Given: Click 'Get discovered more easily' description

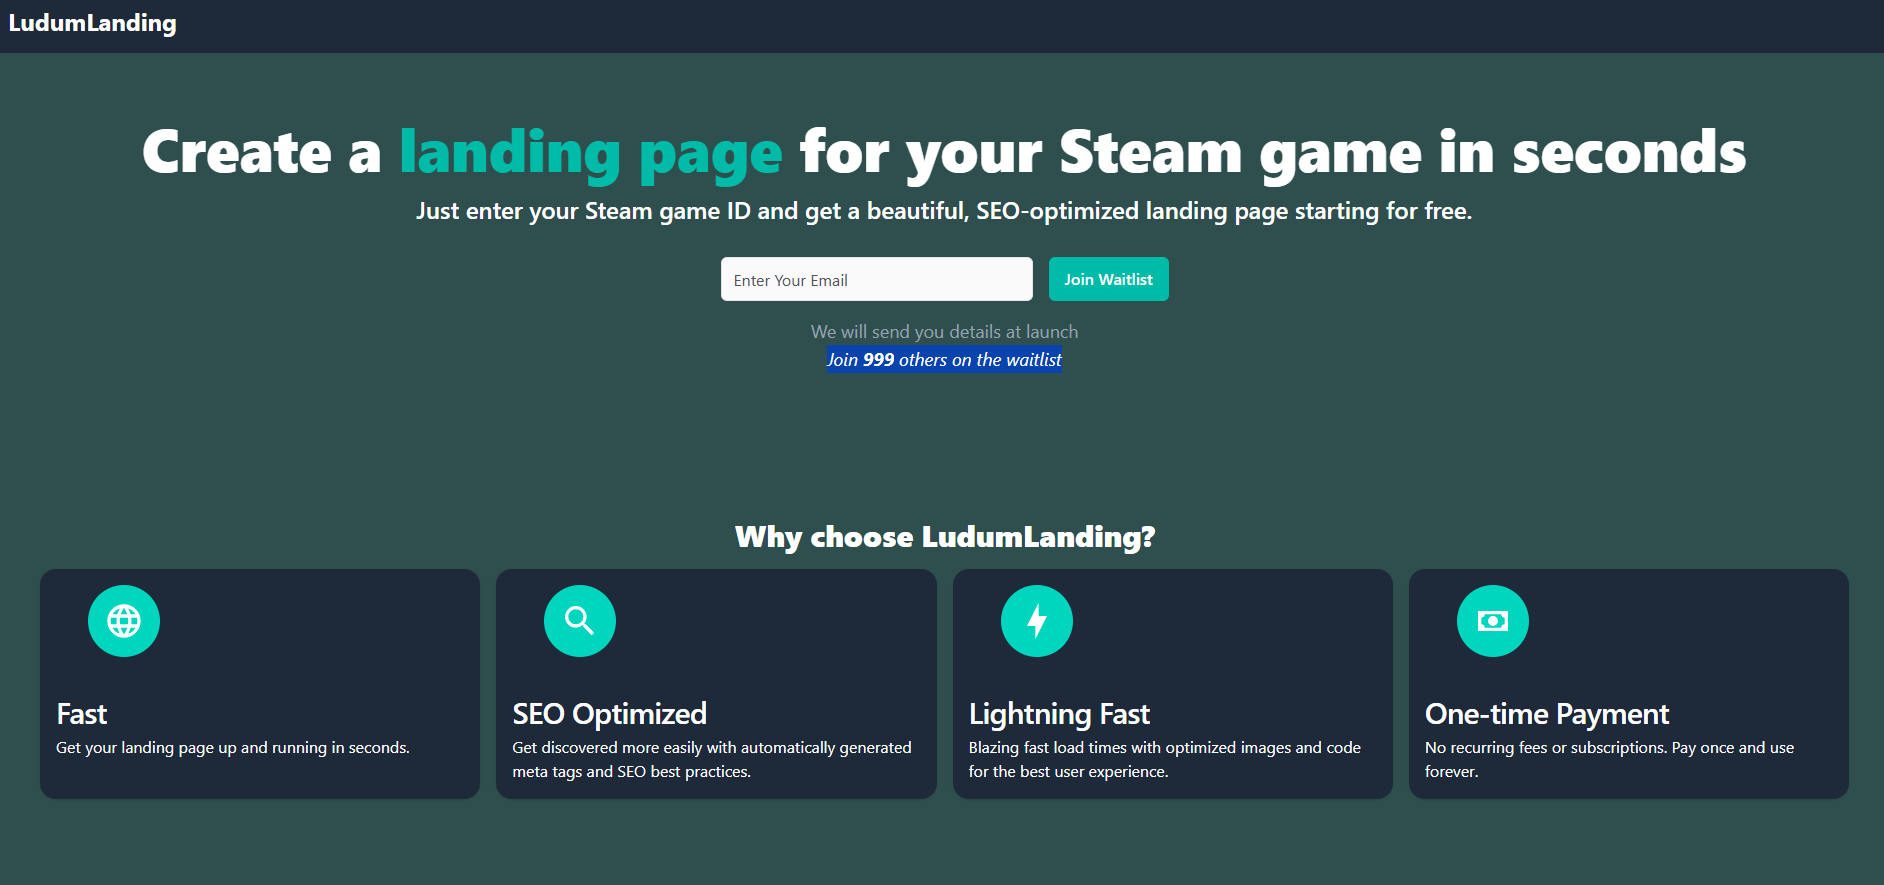Looking at the screenshot, I should pyautogui.click(x=712, y=760).
